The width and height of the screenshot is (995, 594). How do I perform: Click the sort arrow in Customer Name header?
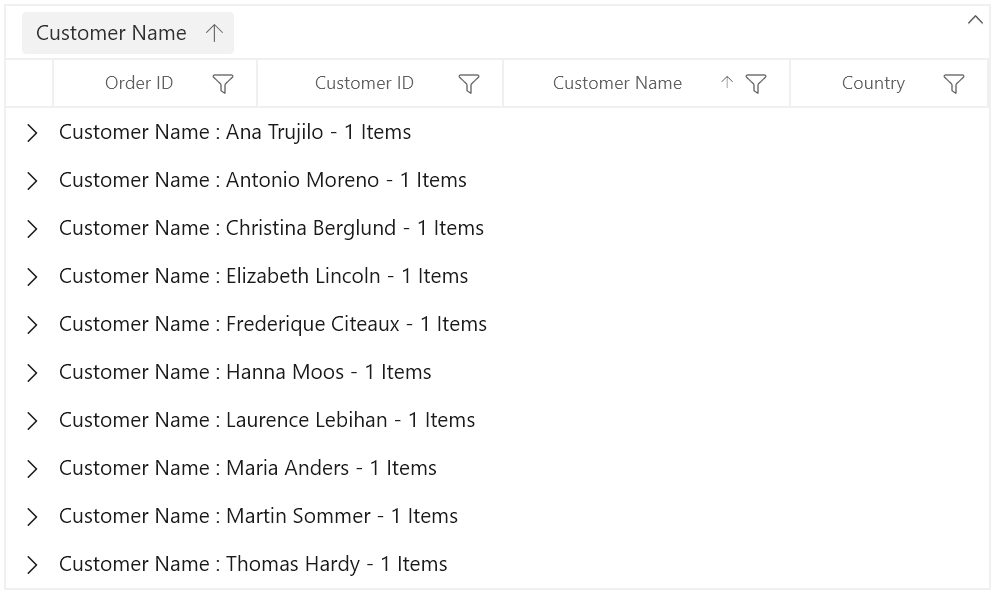(727, 82)
